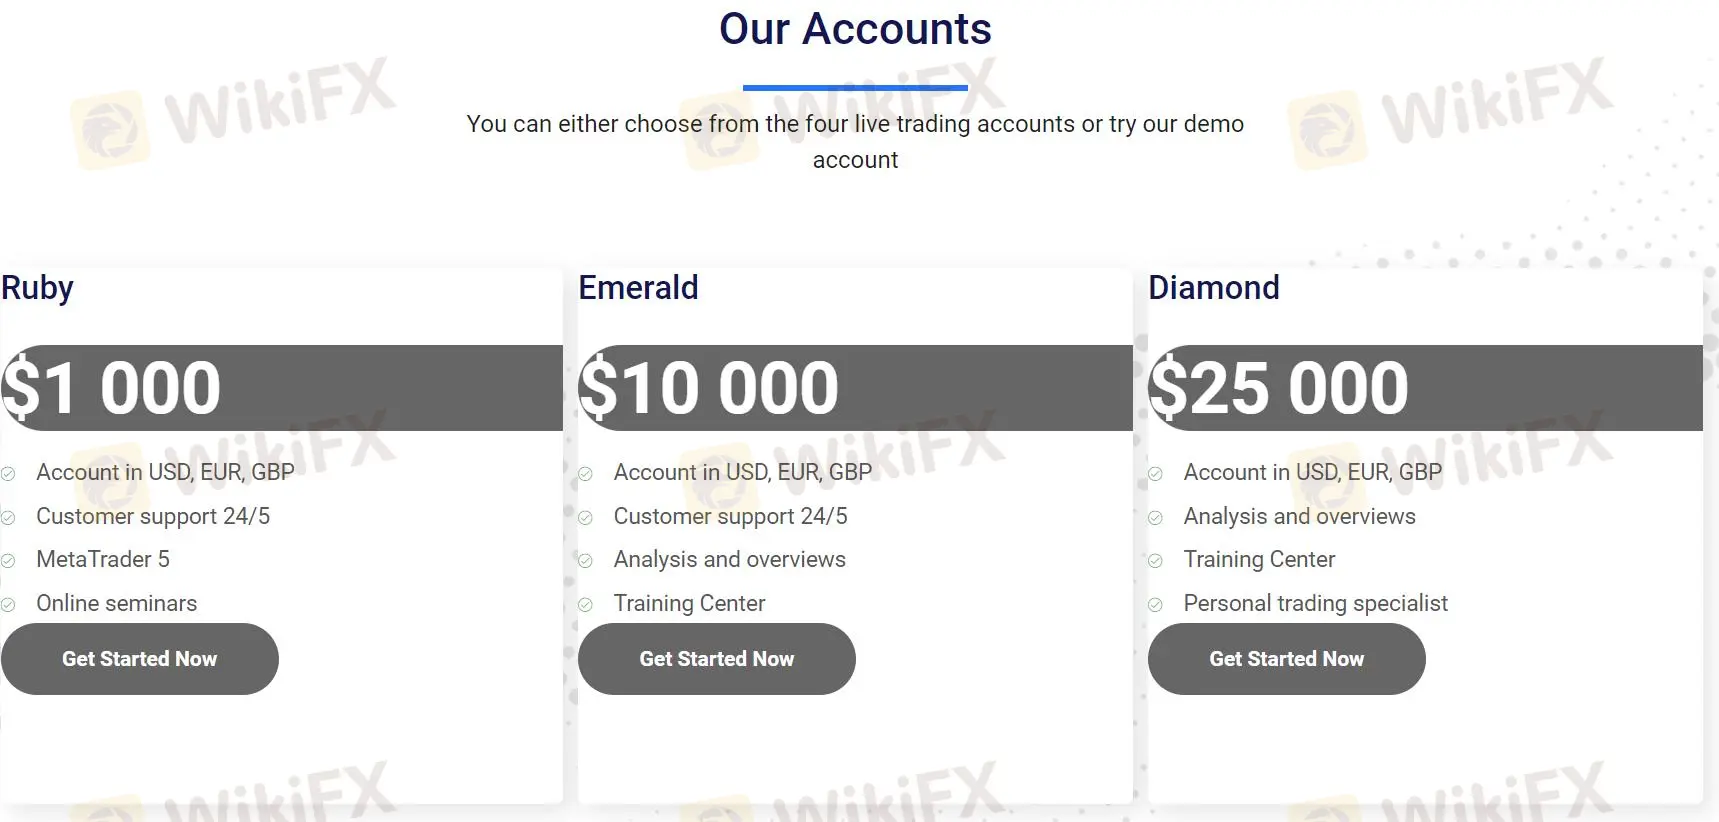Click the Diamond plan's Get Started Now button
This screenshot has width=1719, height=822.
(1287, 659)
